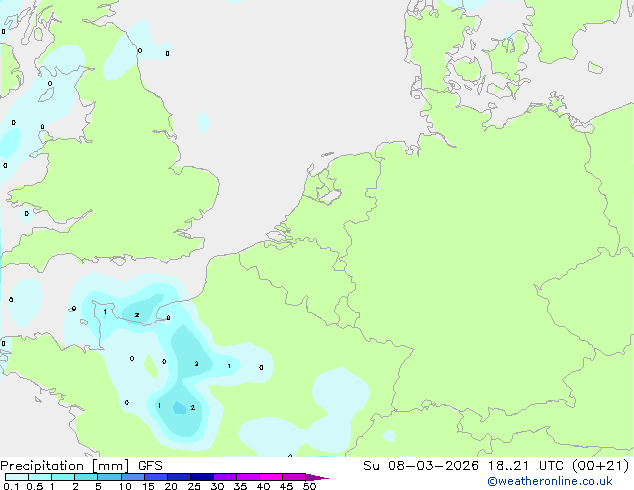
Task: Click the '25' legend scale label
Action: pyautogui.click(x=194, y=486)
